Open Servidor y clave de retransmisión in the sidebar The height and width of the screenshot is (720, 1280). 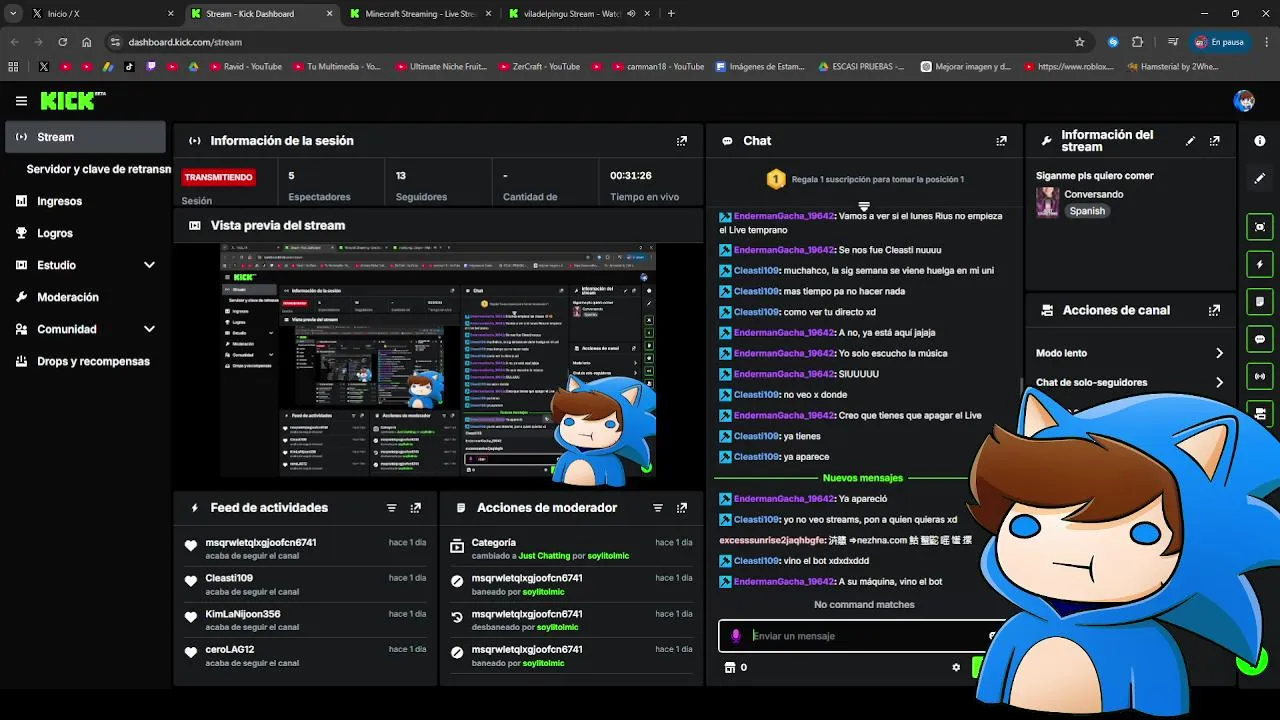point(99,169)
